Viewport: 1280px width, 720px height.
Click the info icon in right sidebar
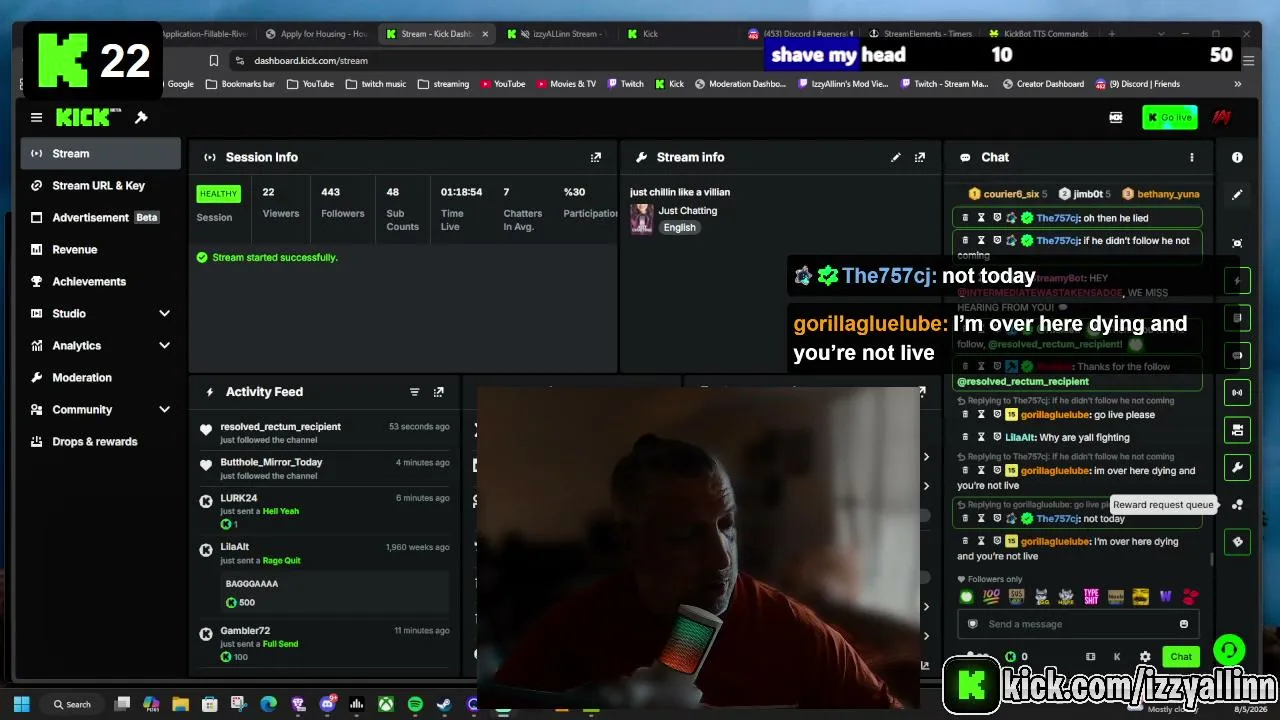pos(1237,157)
